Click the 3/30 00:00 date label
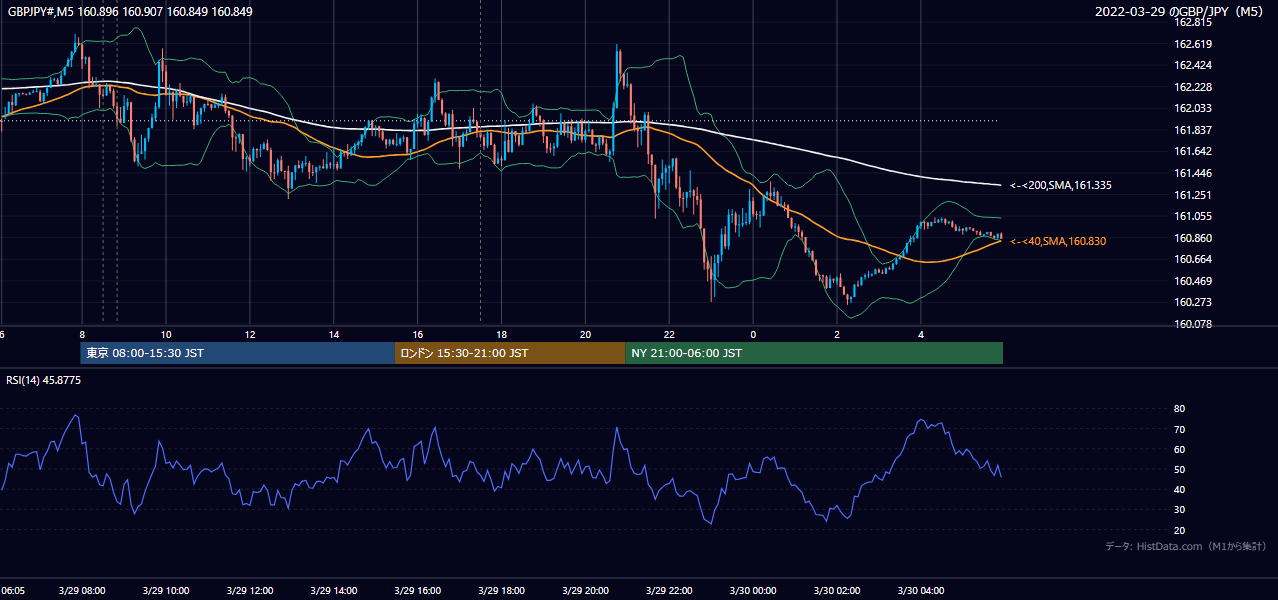 point(753,590)
